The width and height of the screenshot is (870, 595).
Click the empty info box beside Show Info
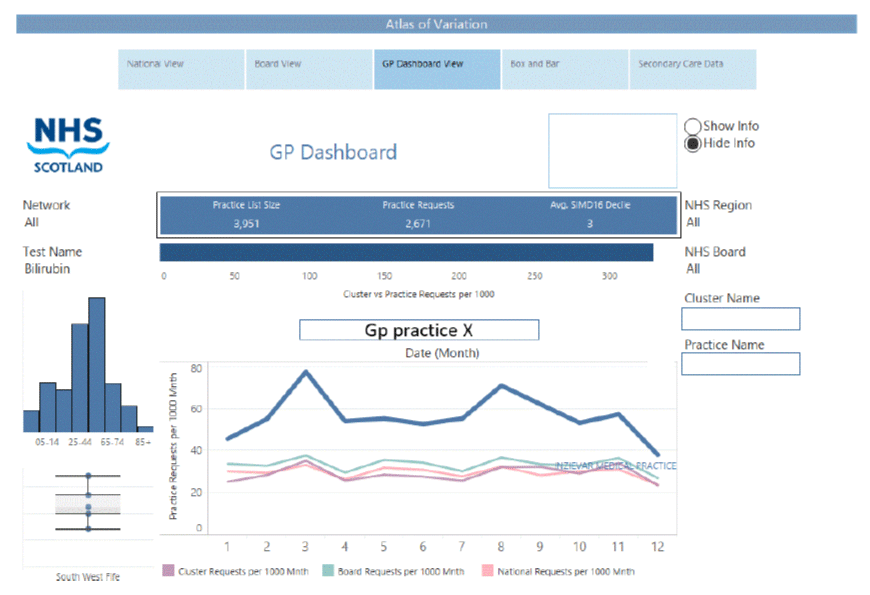(613, 151)
